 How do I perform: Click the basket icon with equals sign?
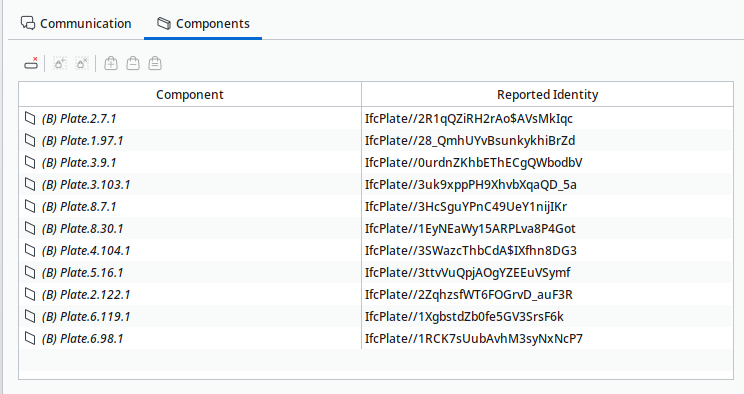pos(155,63)
